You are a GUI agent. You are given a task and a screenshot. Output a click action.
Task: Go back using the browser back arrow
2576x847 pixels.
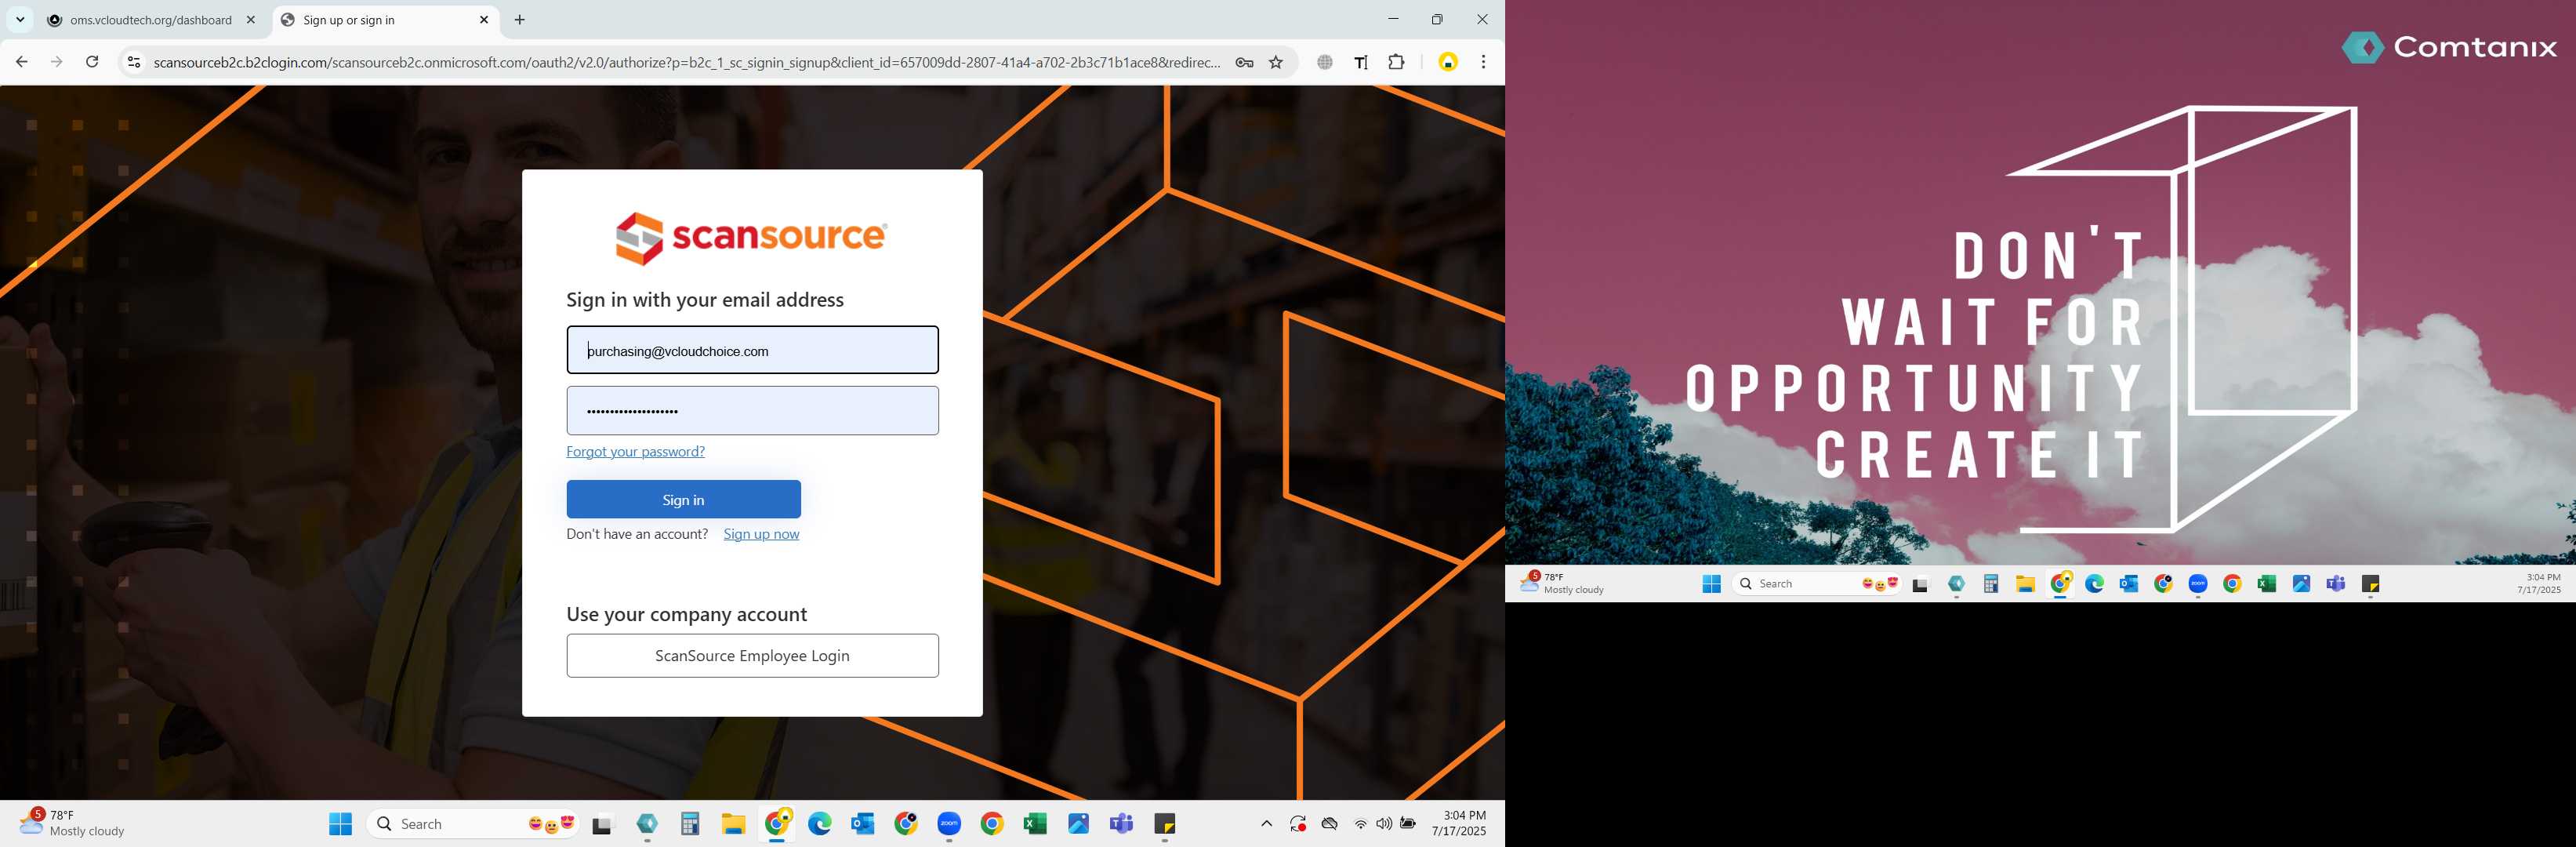(22, 62)
